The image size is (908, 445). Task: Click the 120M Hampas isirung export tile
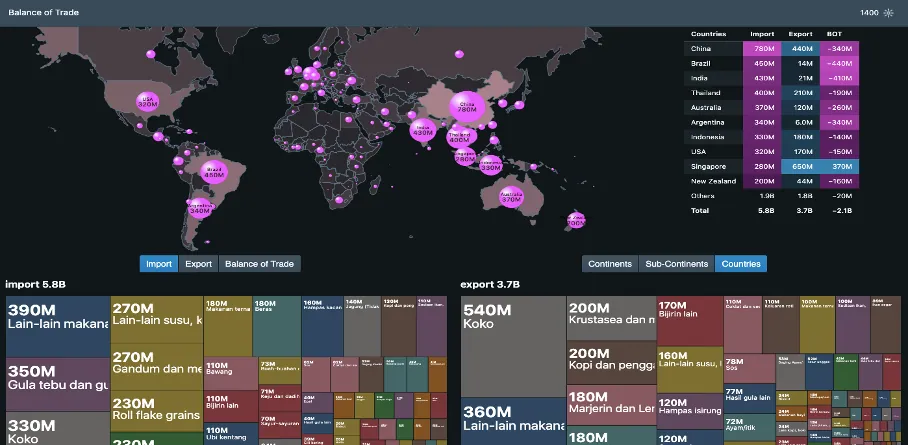(690, 411)
